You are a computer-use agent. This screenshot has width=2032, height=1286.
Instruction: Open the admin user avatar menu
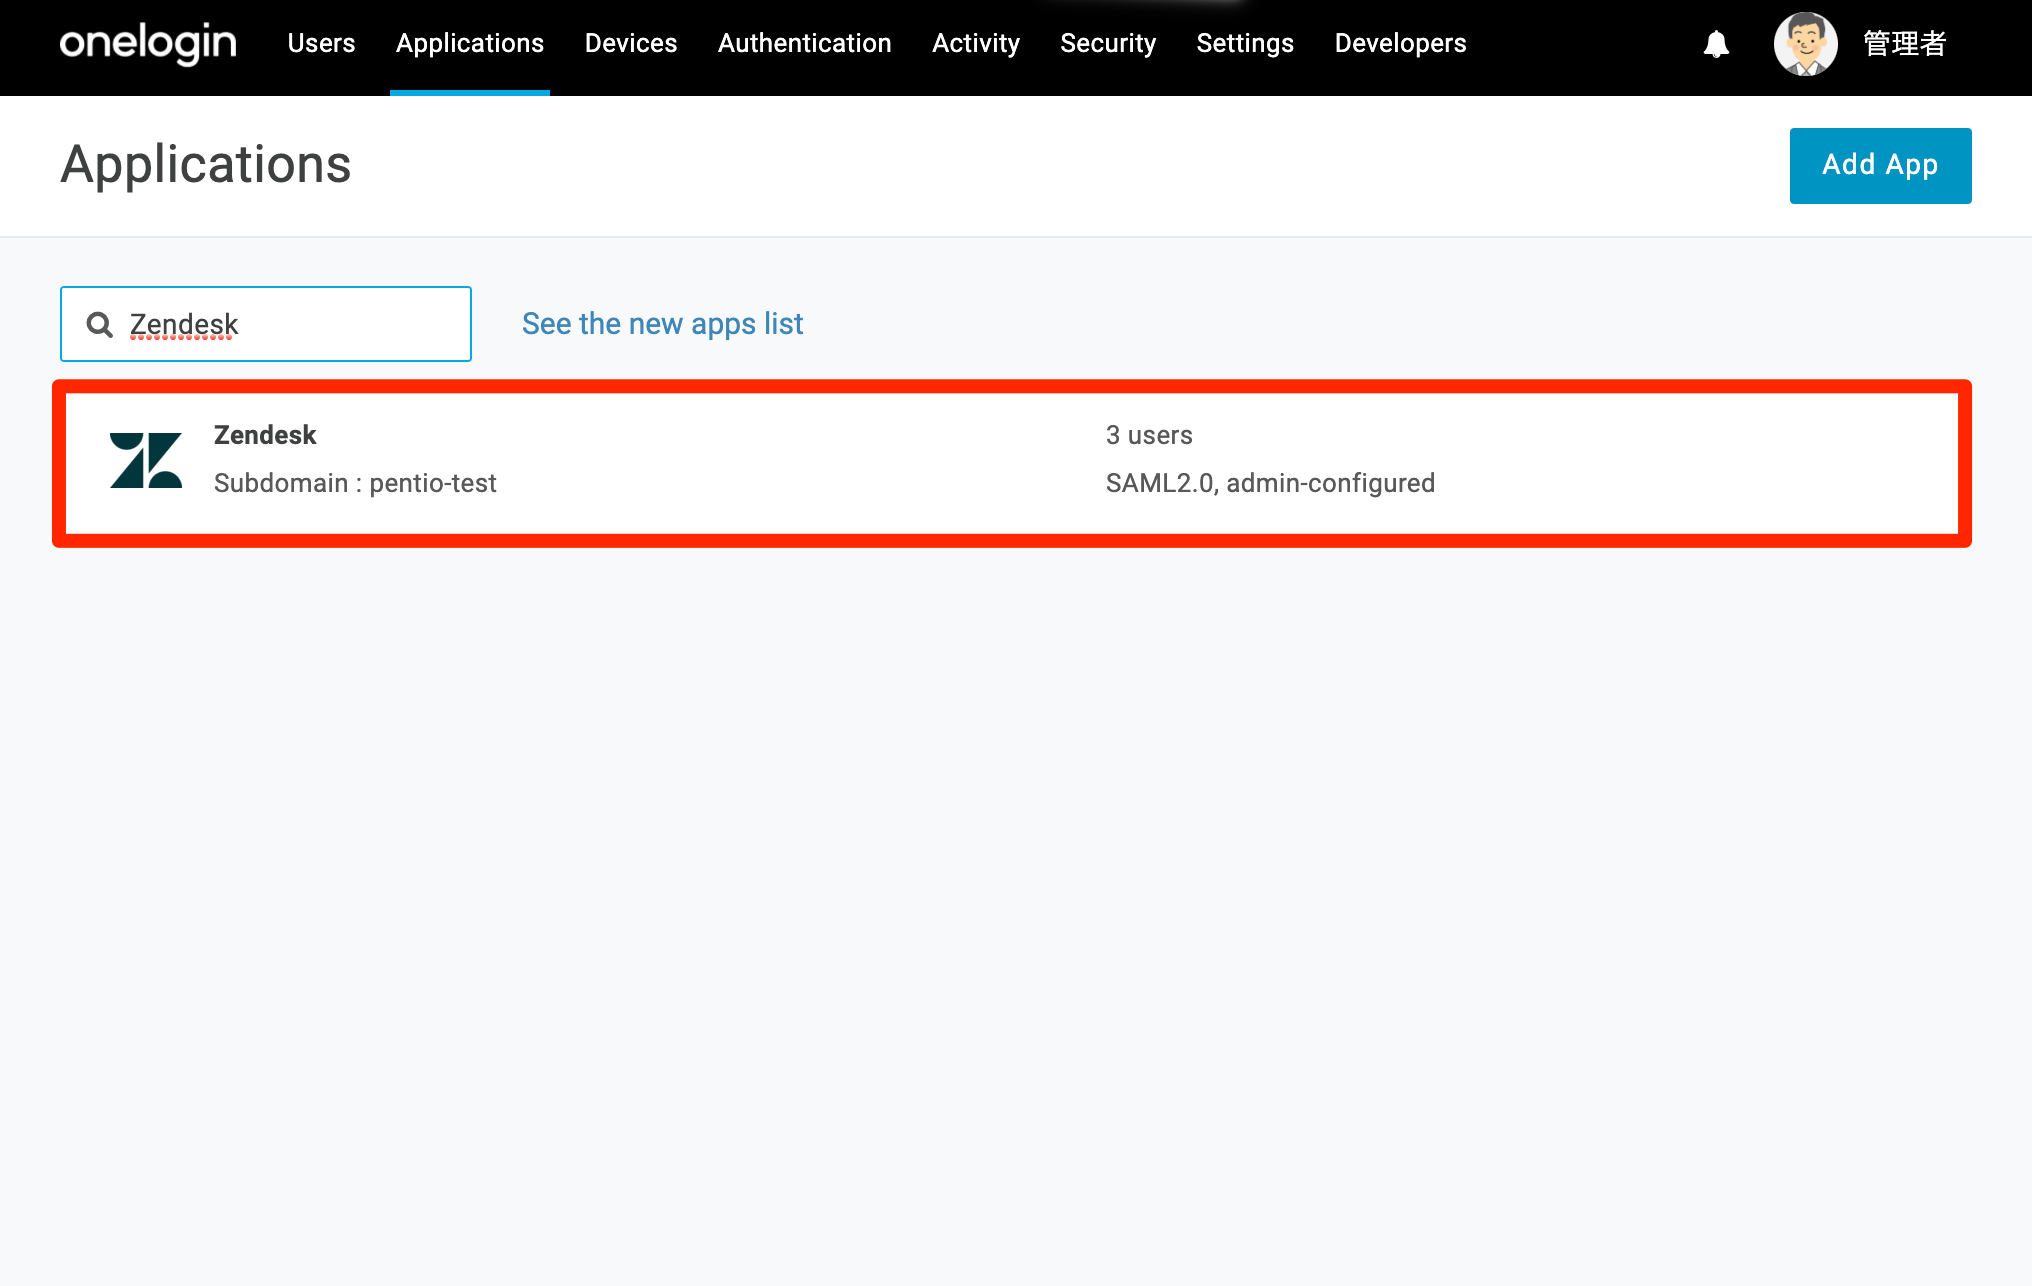1805,44
